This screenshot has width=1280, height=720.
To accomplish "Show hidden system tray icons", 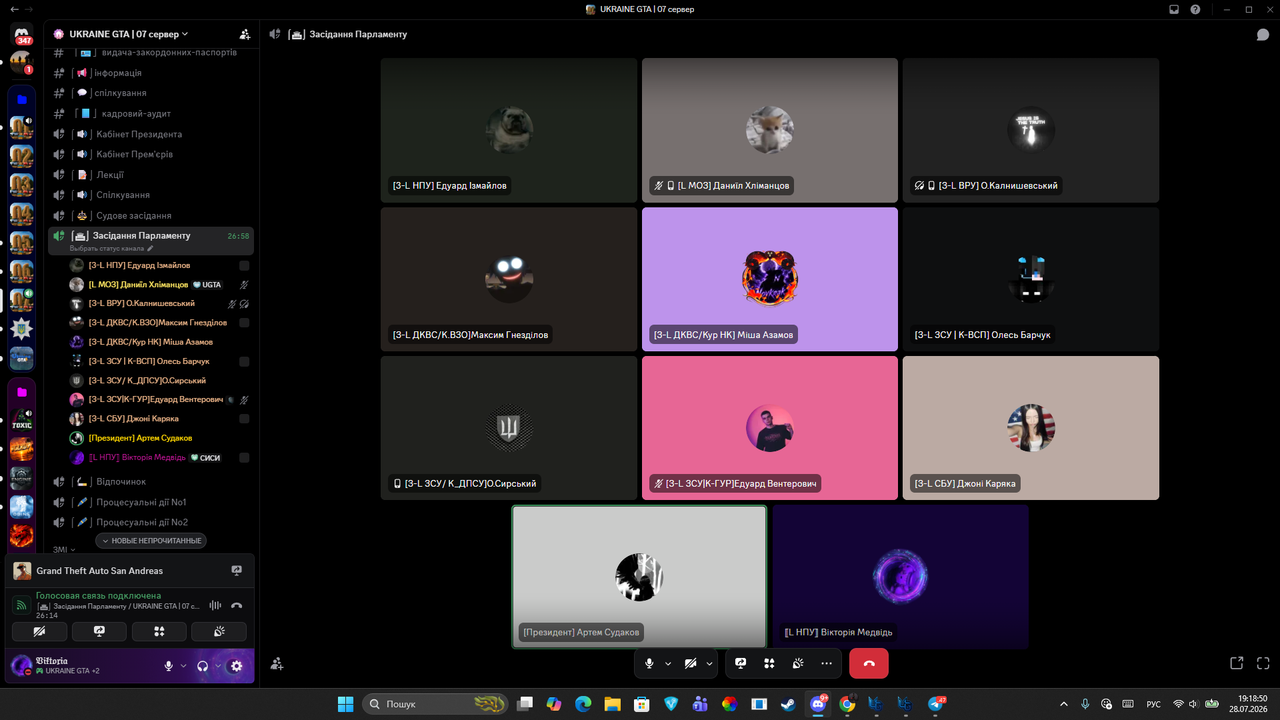I will (x=1064, y=704).
